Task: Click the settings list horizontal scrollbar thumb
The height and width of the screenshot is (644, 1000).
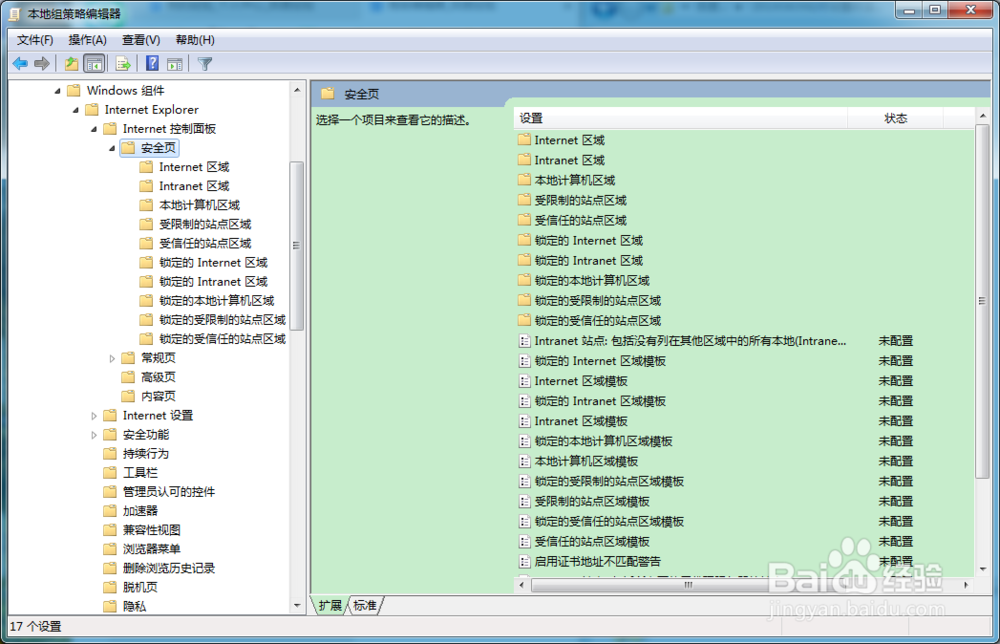Action: [x=688, y=585]
